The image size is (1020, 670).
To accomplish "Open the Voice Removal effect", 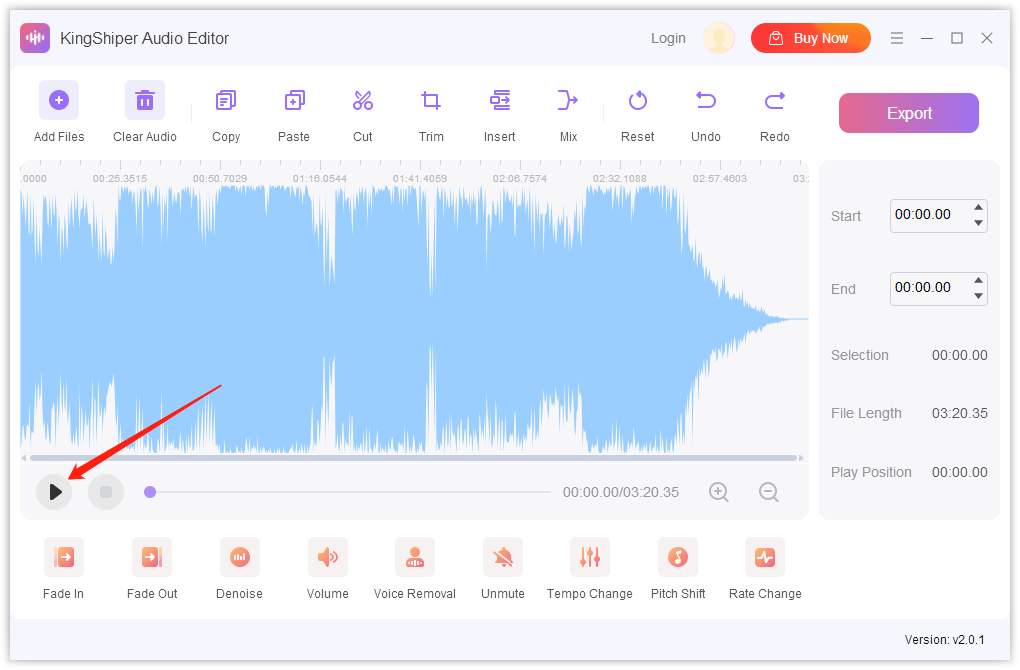I will 415,557.
